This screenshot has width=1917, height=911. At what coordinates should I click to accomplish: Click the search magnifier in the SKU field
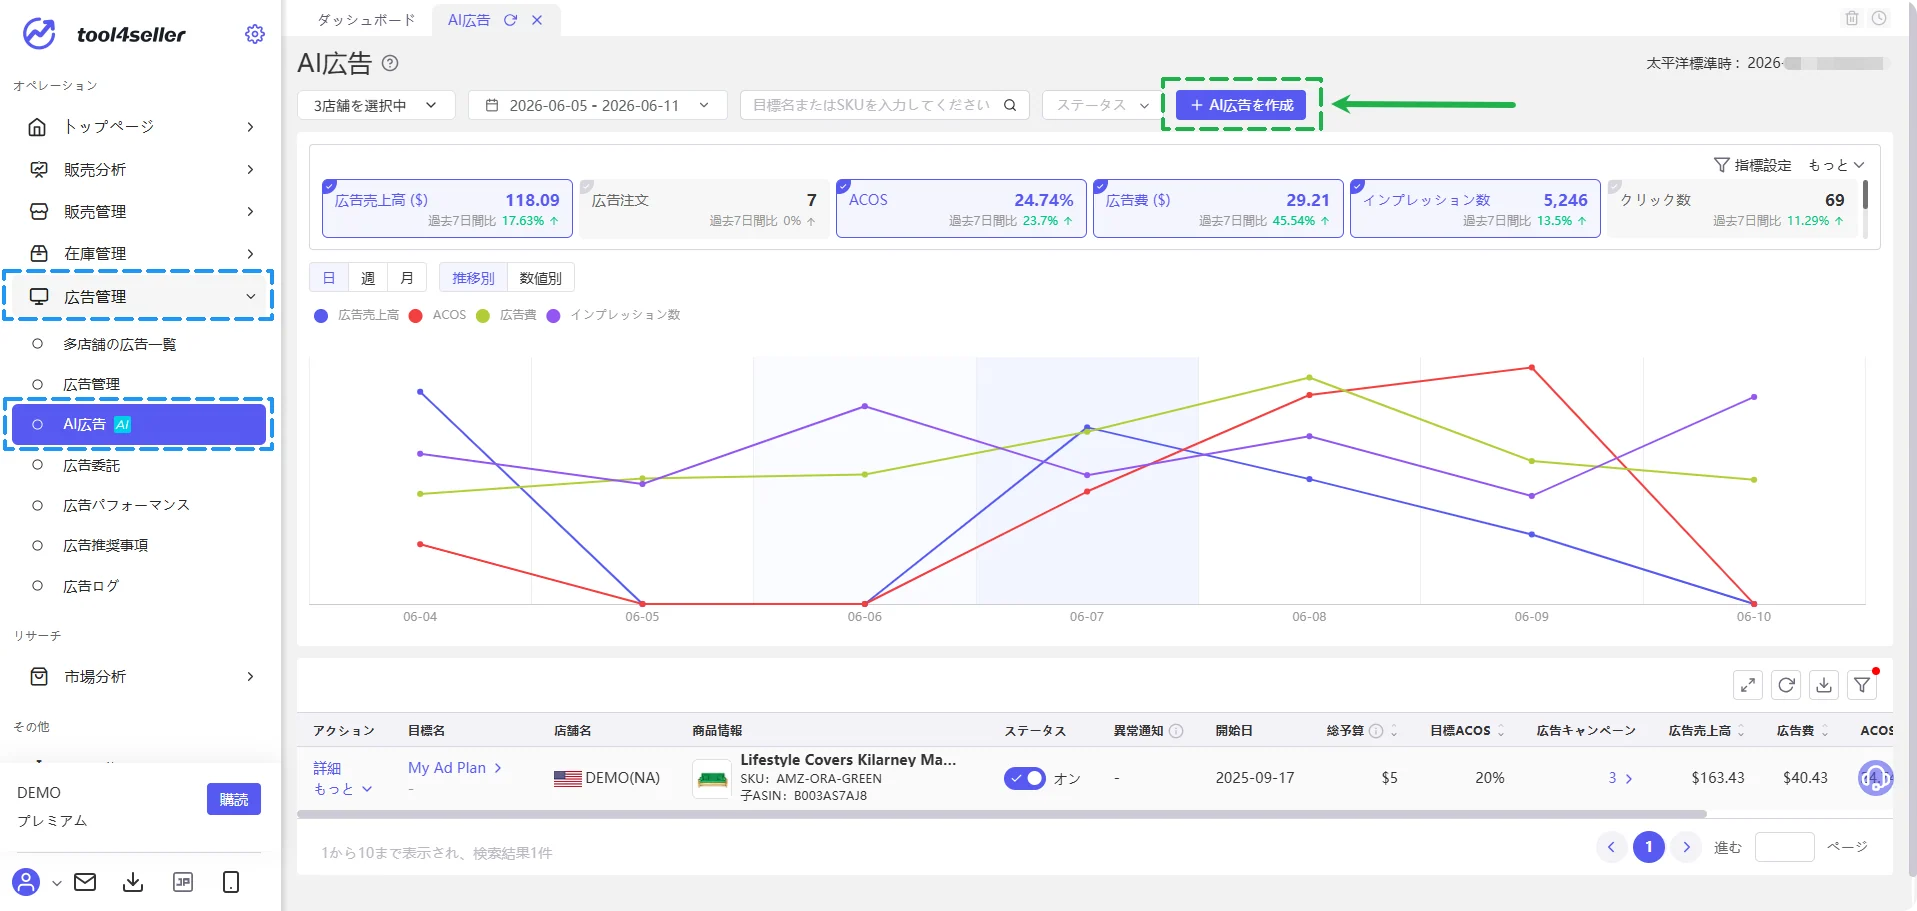coord(1010,105)
